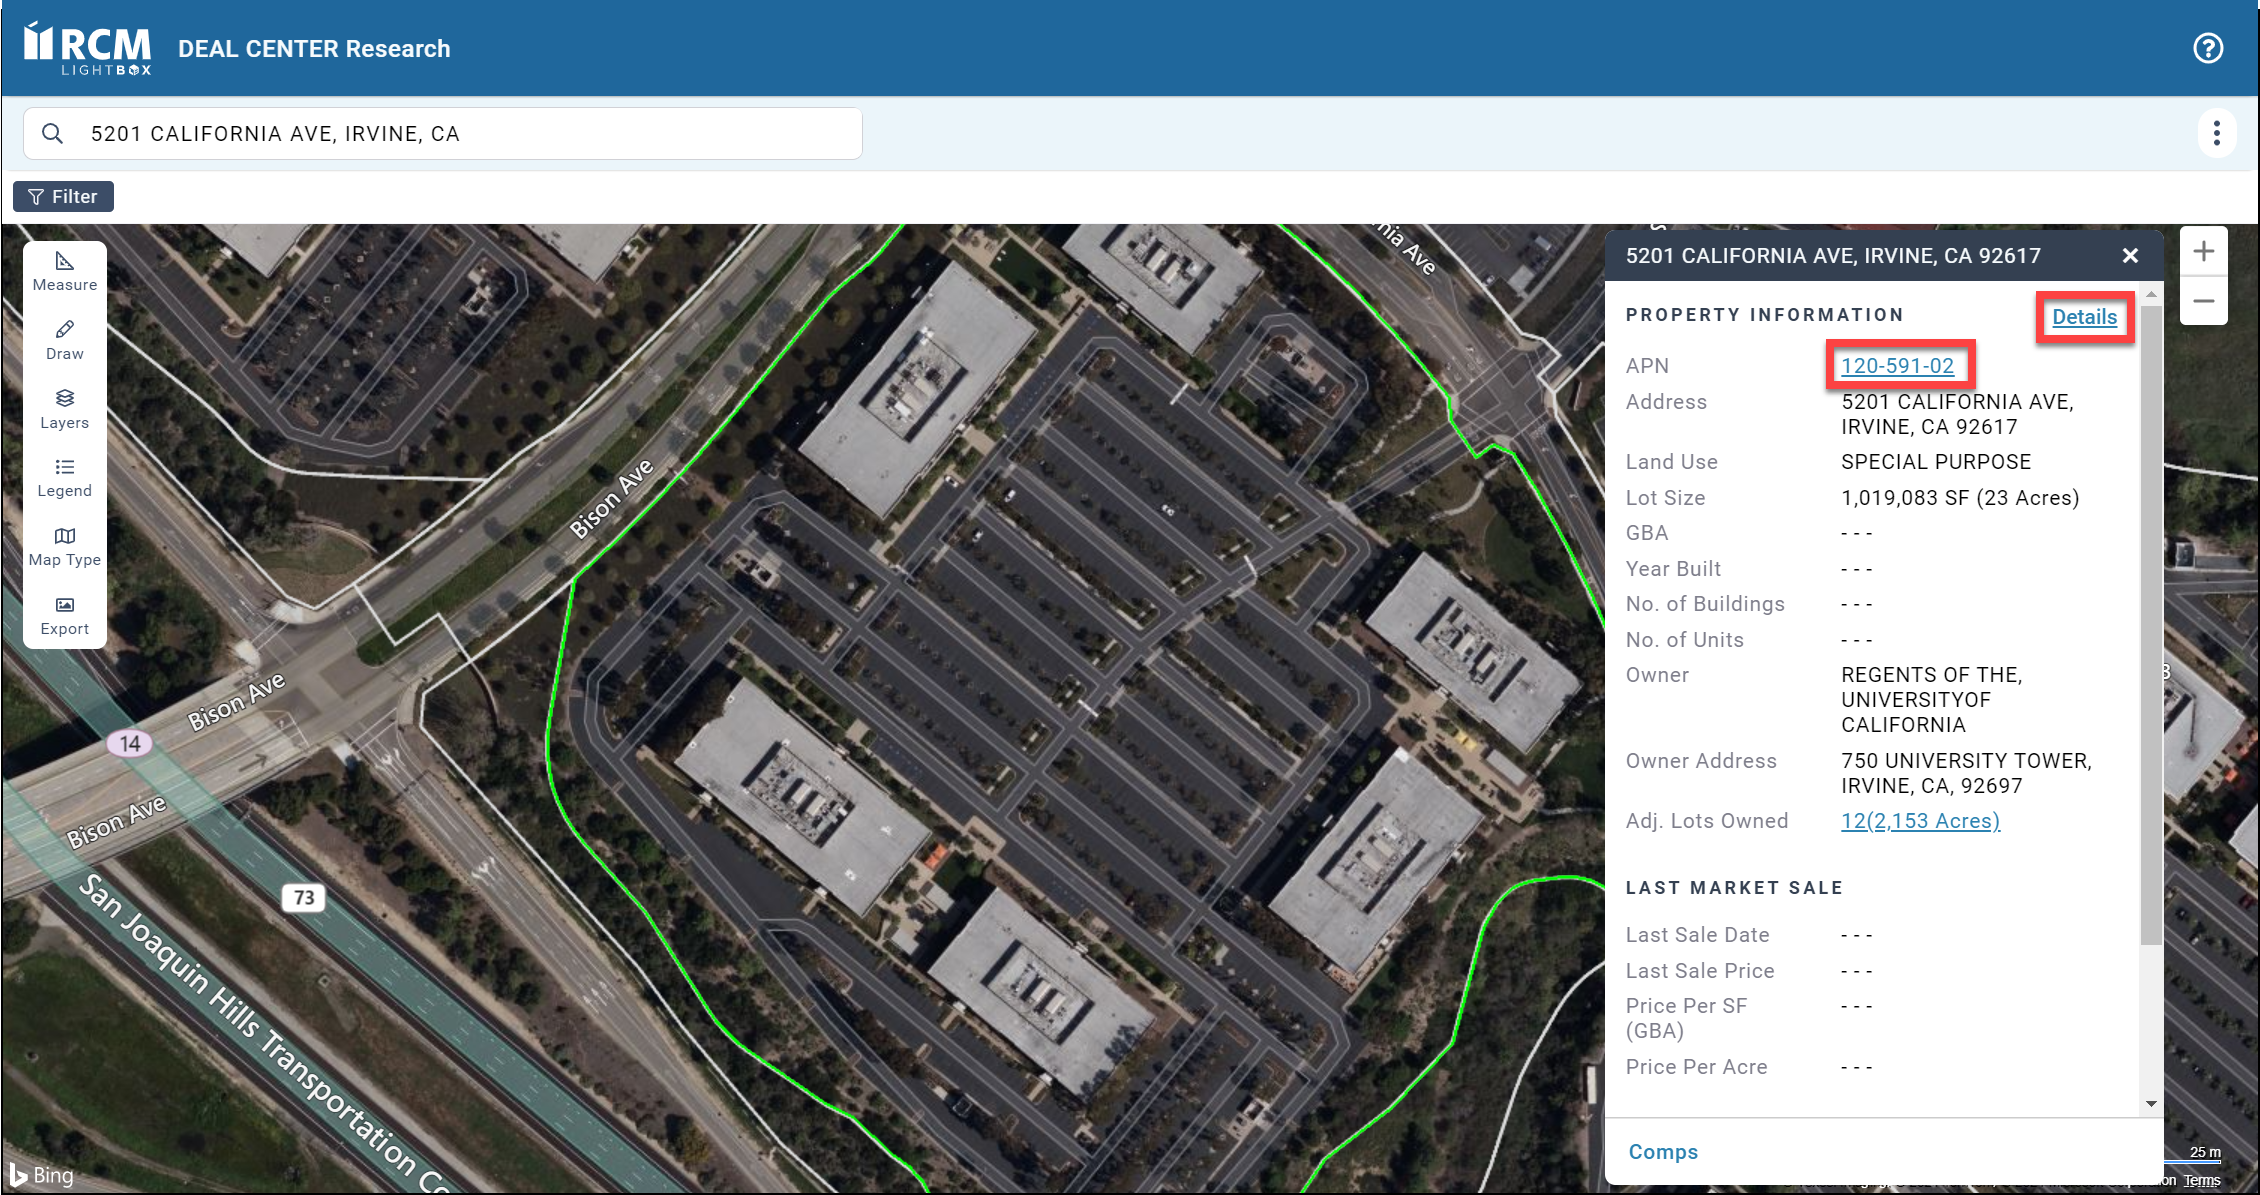The height and width of the screenshot is (1195, 2260).
Task: Zoom in with the plus button
Action: (2203, 251)
